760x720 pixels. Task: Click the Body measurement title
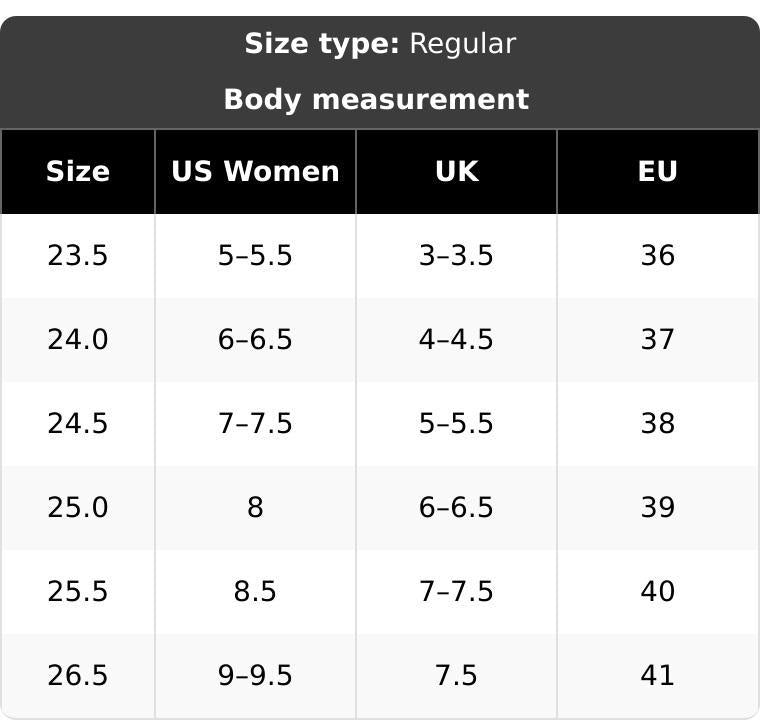click(x=376, y=99)
